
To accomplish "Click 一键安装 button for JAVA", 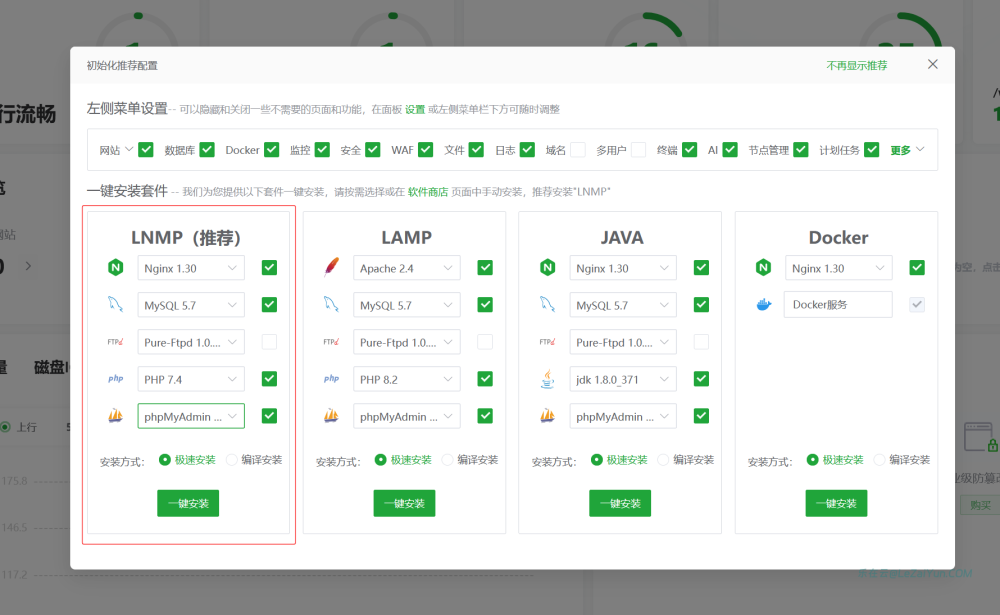I will tap(620, 503).
